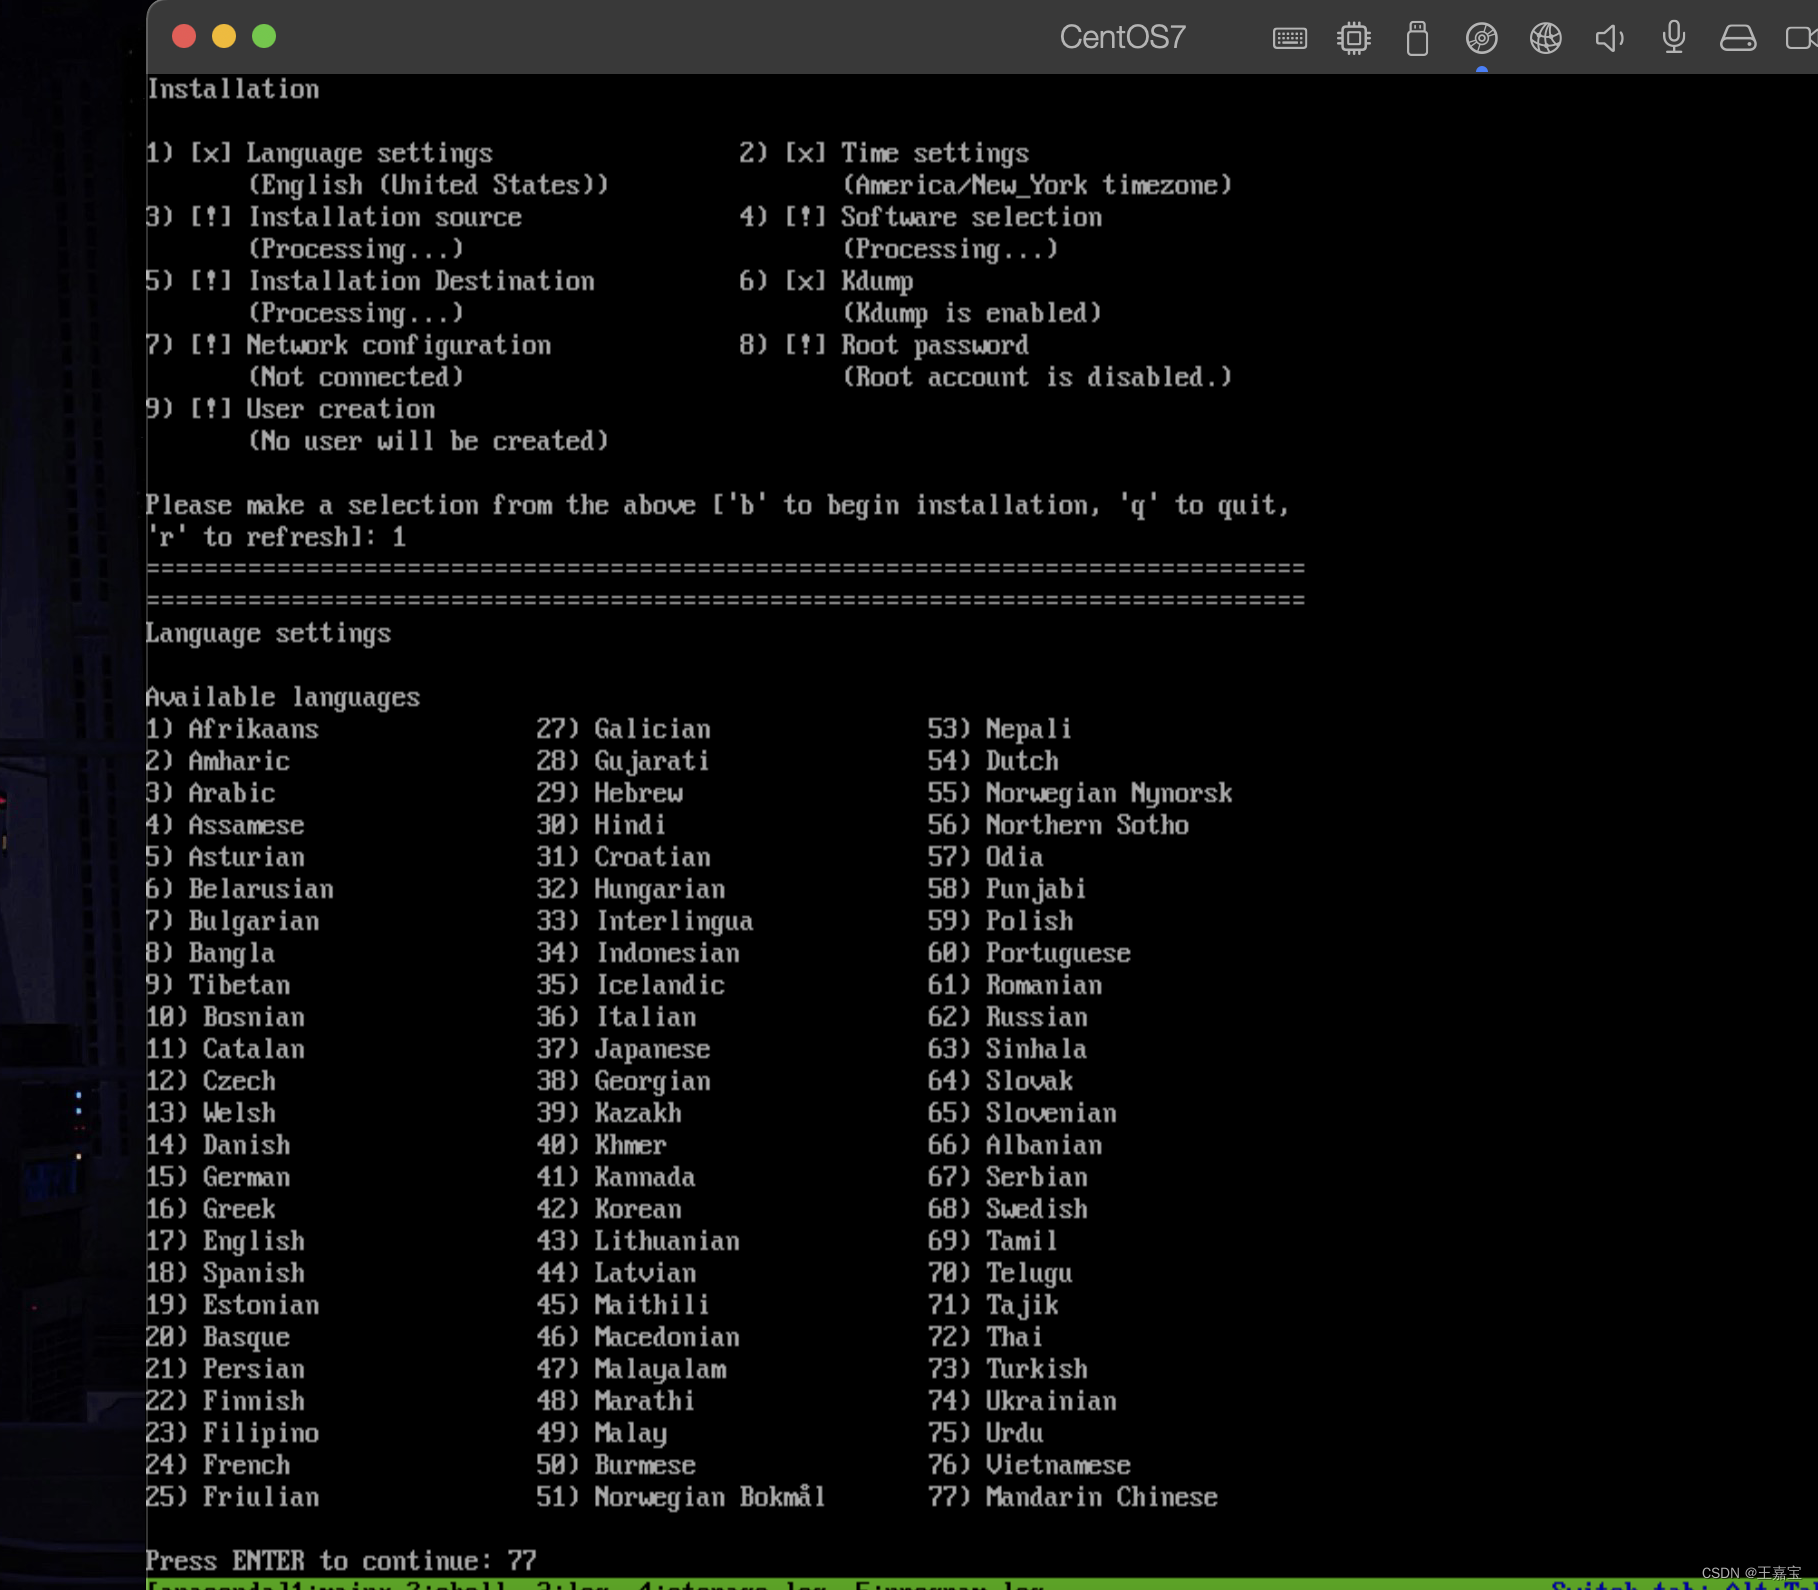
Task: Click '37) Japanese' in language list
Action: click(624, 1049)
